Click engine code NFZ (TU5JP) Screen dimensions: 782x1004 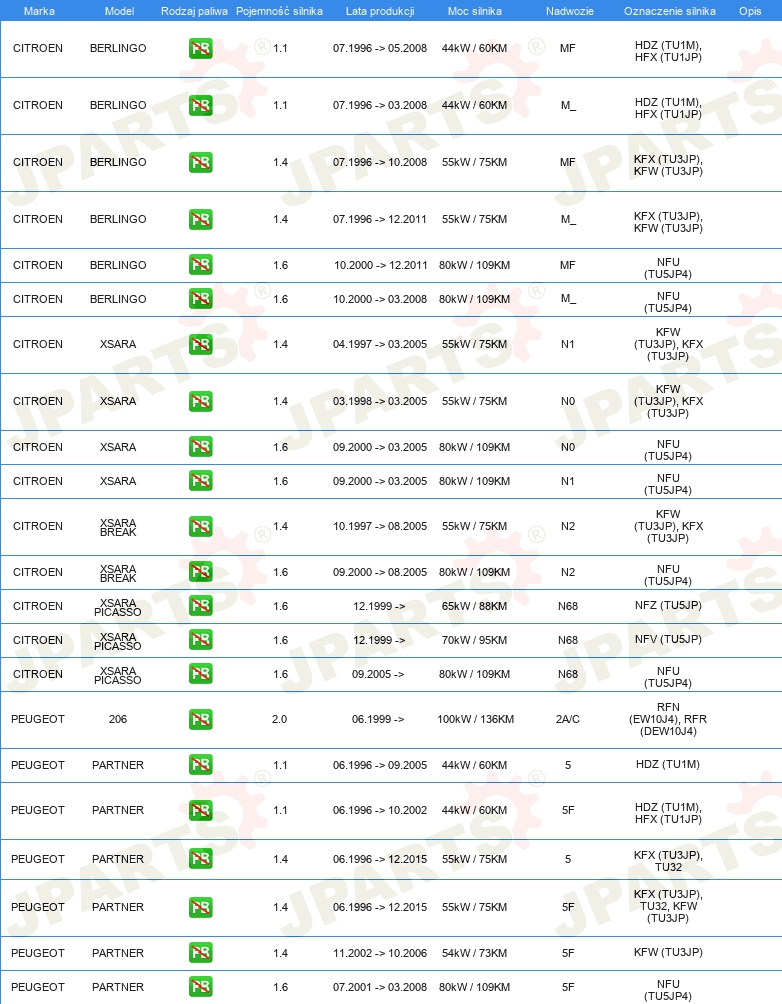coord(668,605)
